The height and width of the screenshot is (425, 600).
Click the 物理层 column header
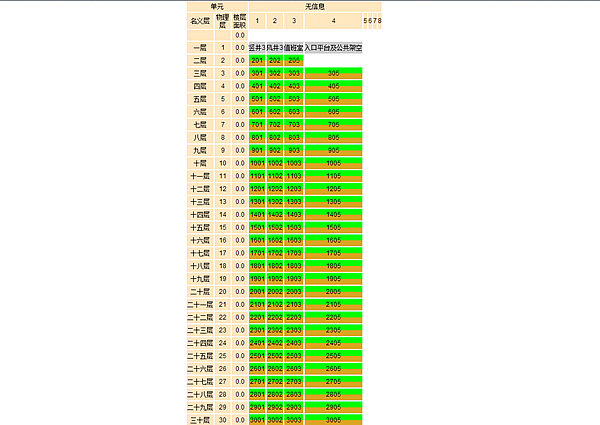coord(222,21)
